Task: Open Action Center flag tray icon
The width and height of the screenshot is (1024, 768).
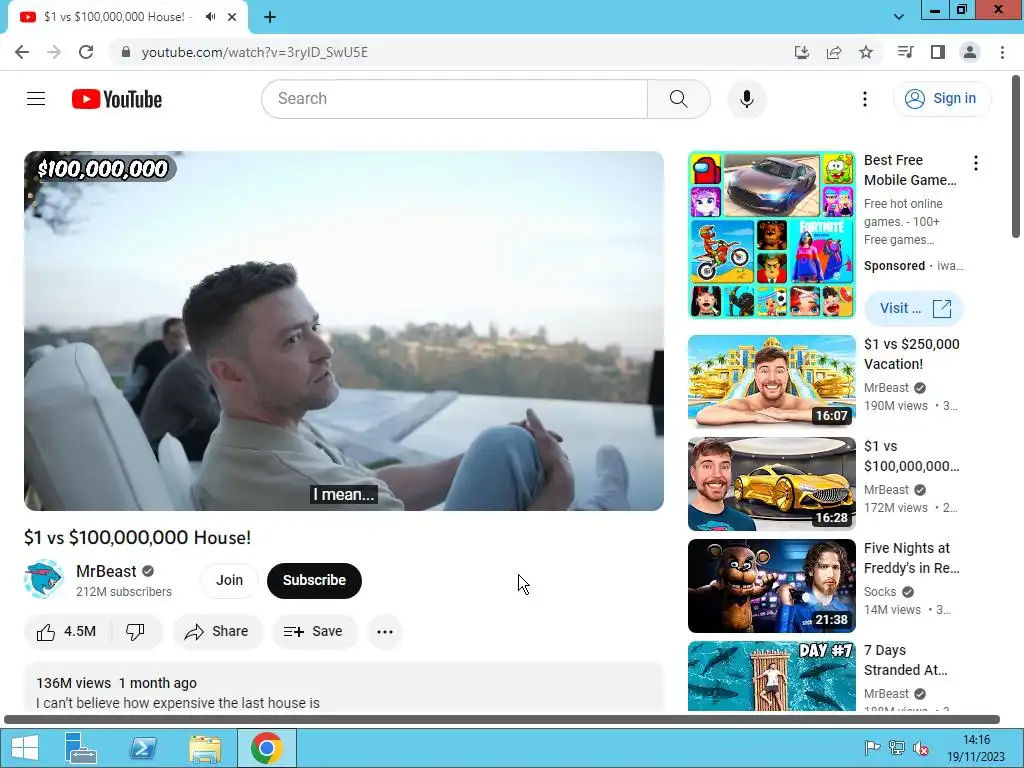Action: pos(872,748)
